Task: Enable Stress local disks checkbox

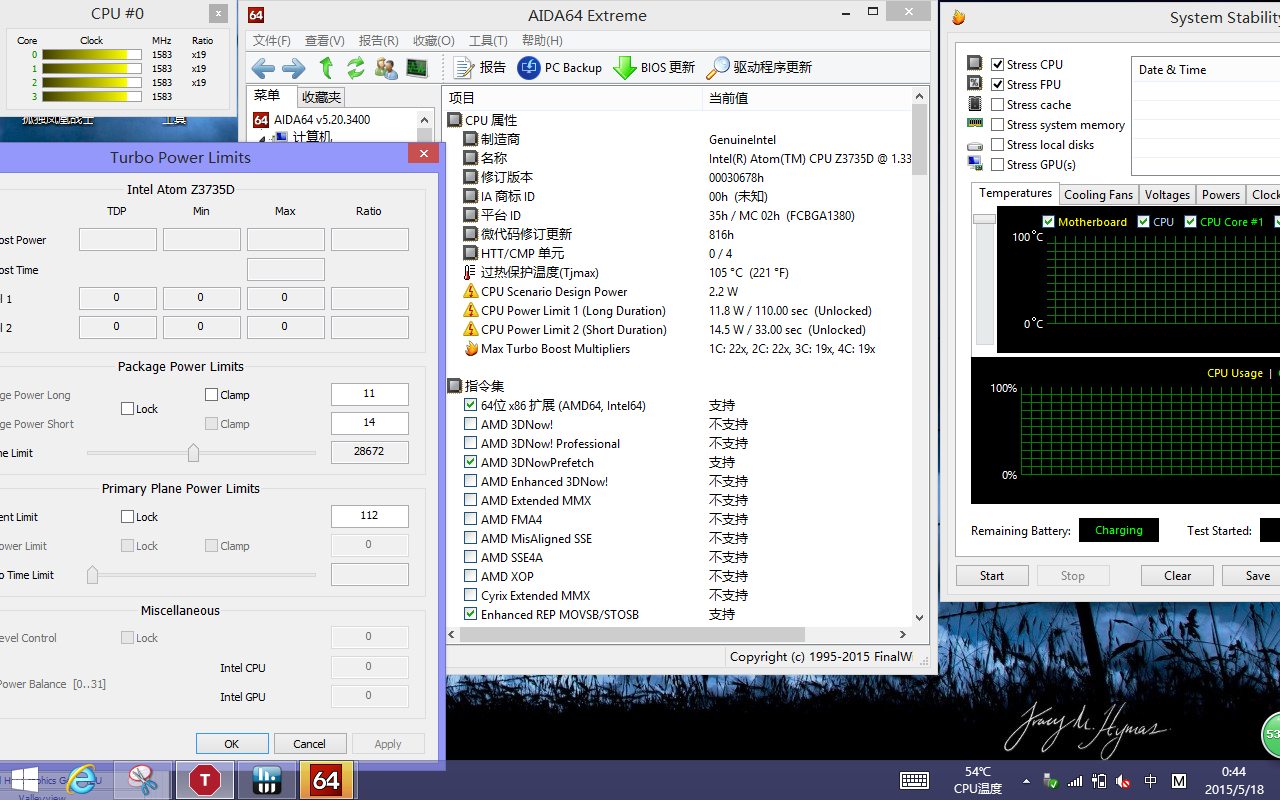Action: click(x=997, y=144)
